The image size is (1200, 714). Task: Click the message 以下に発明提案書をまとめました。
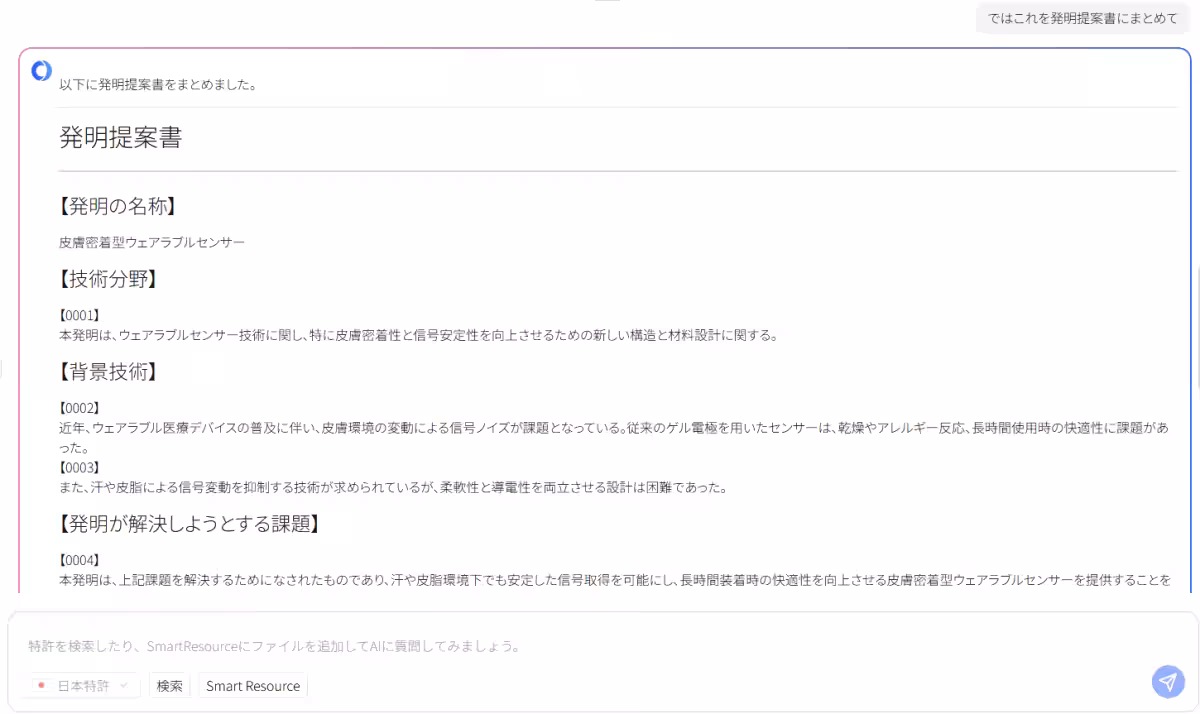tap(158, 84)
